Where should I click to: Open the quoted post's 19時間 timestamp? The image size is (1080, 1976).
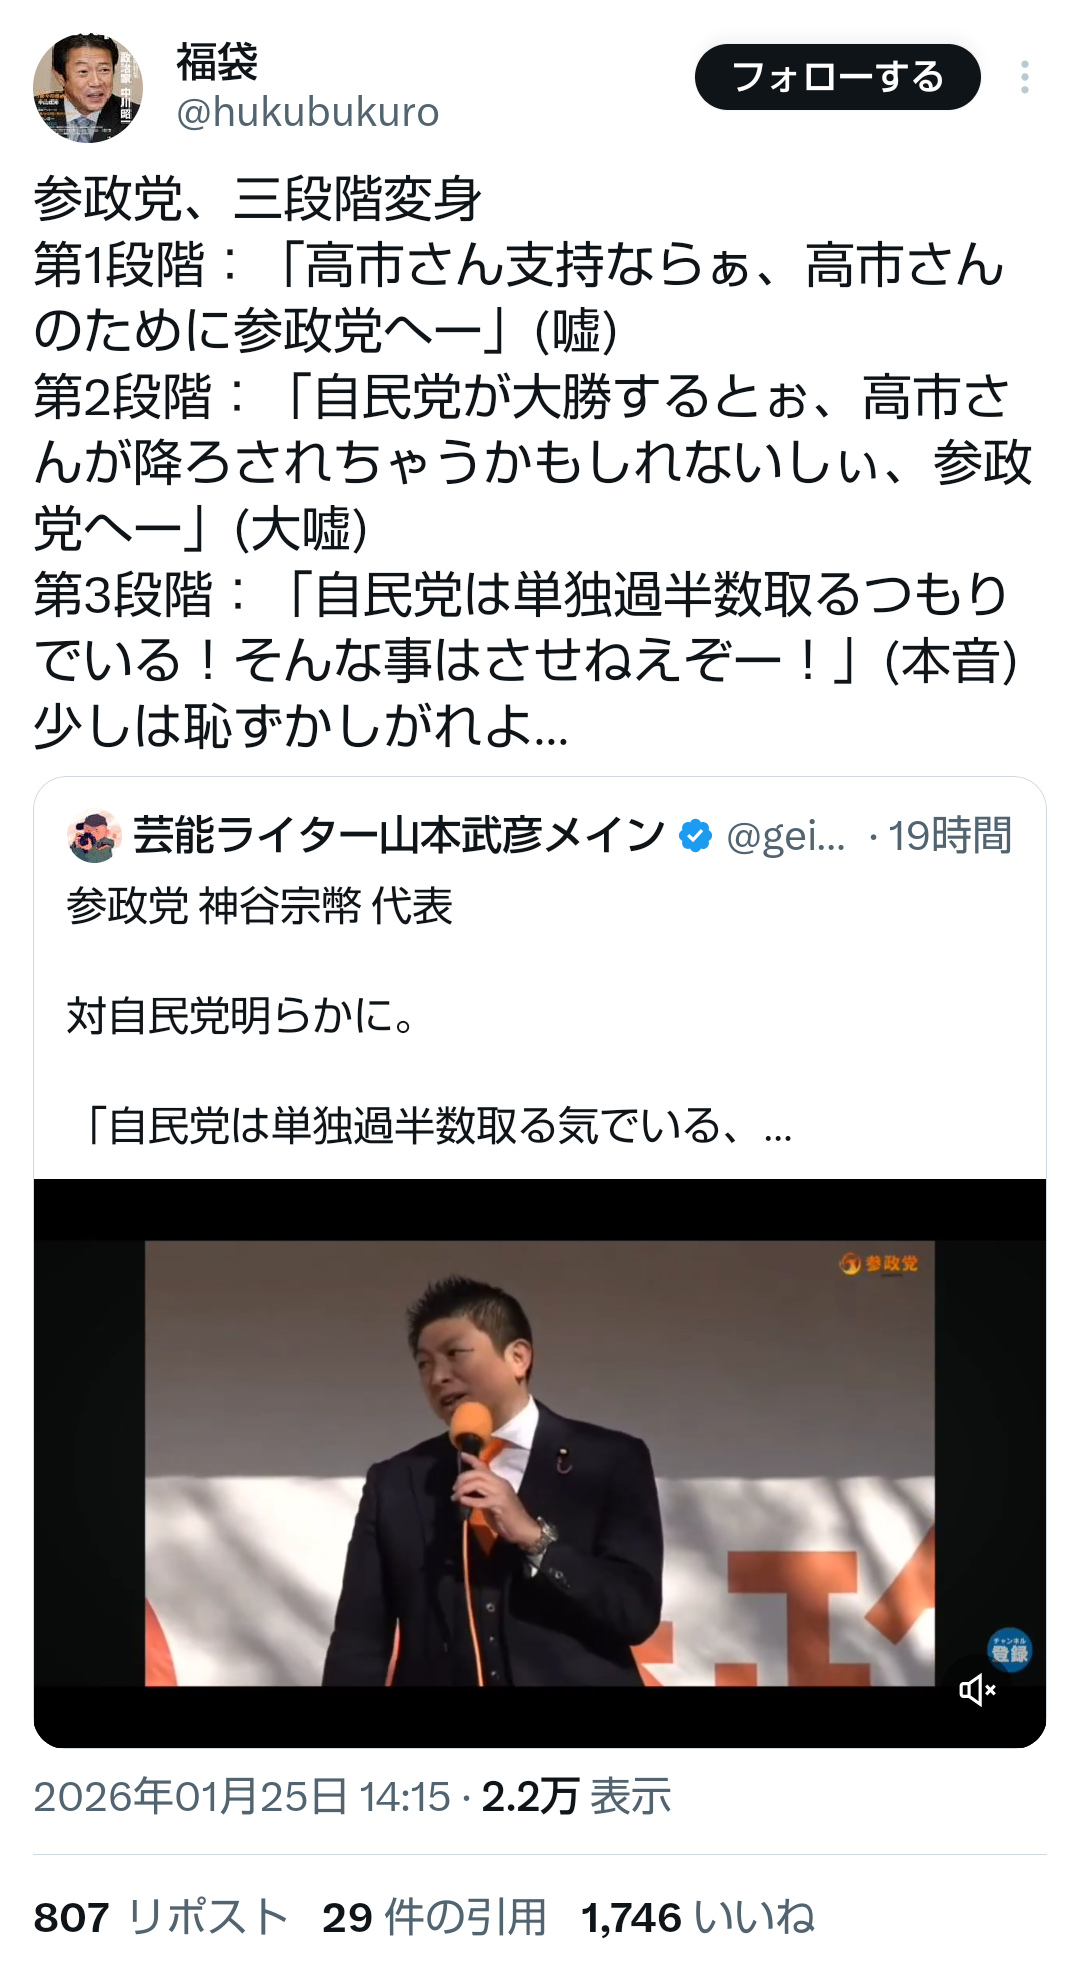tap(950, 836)
